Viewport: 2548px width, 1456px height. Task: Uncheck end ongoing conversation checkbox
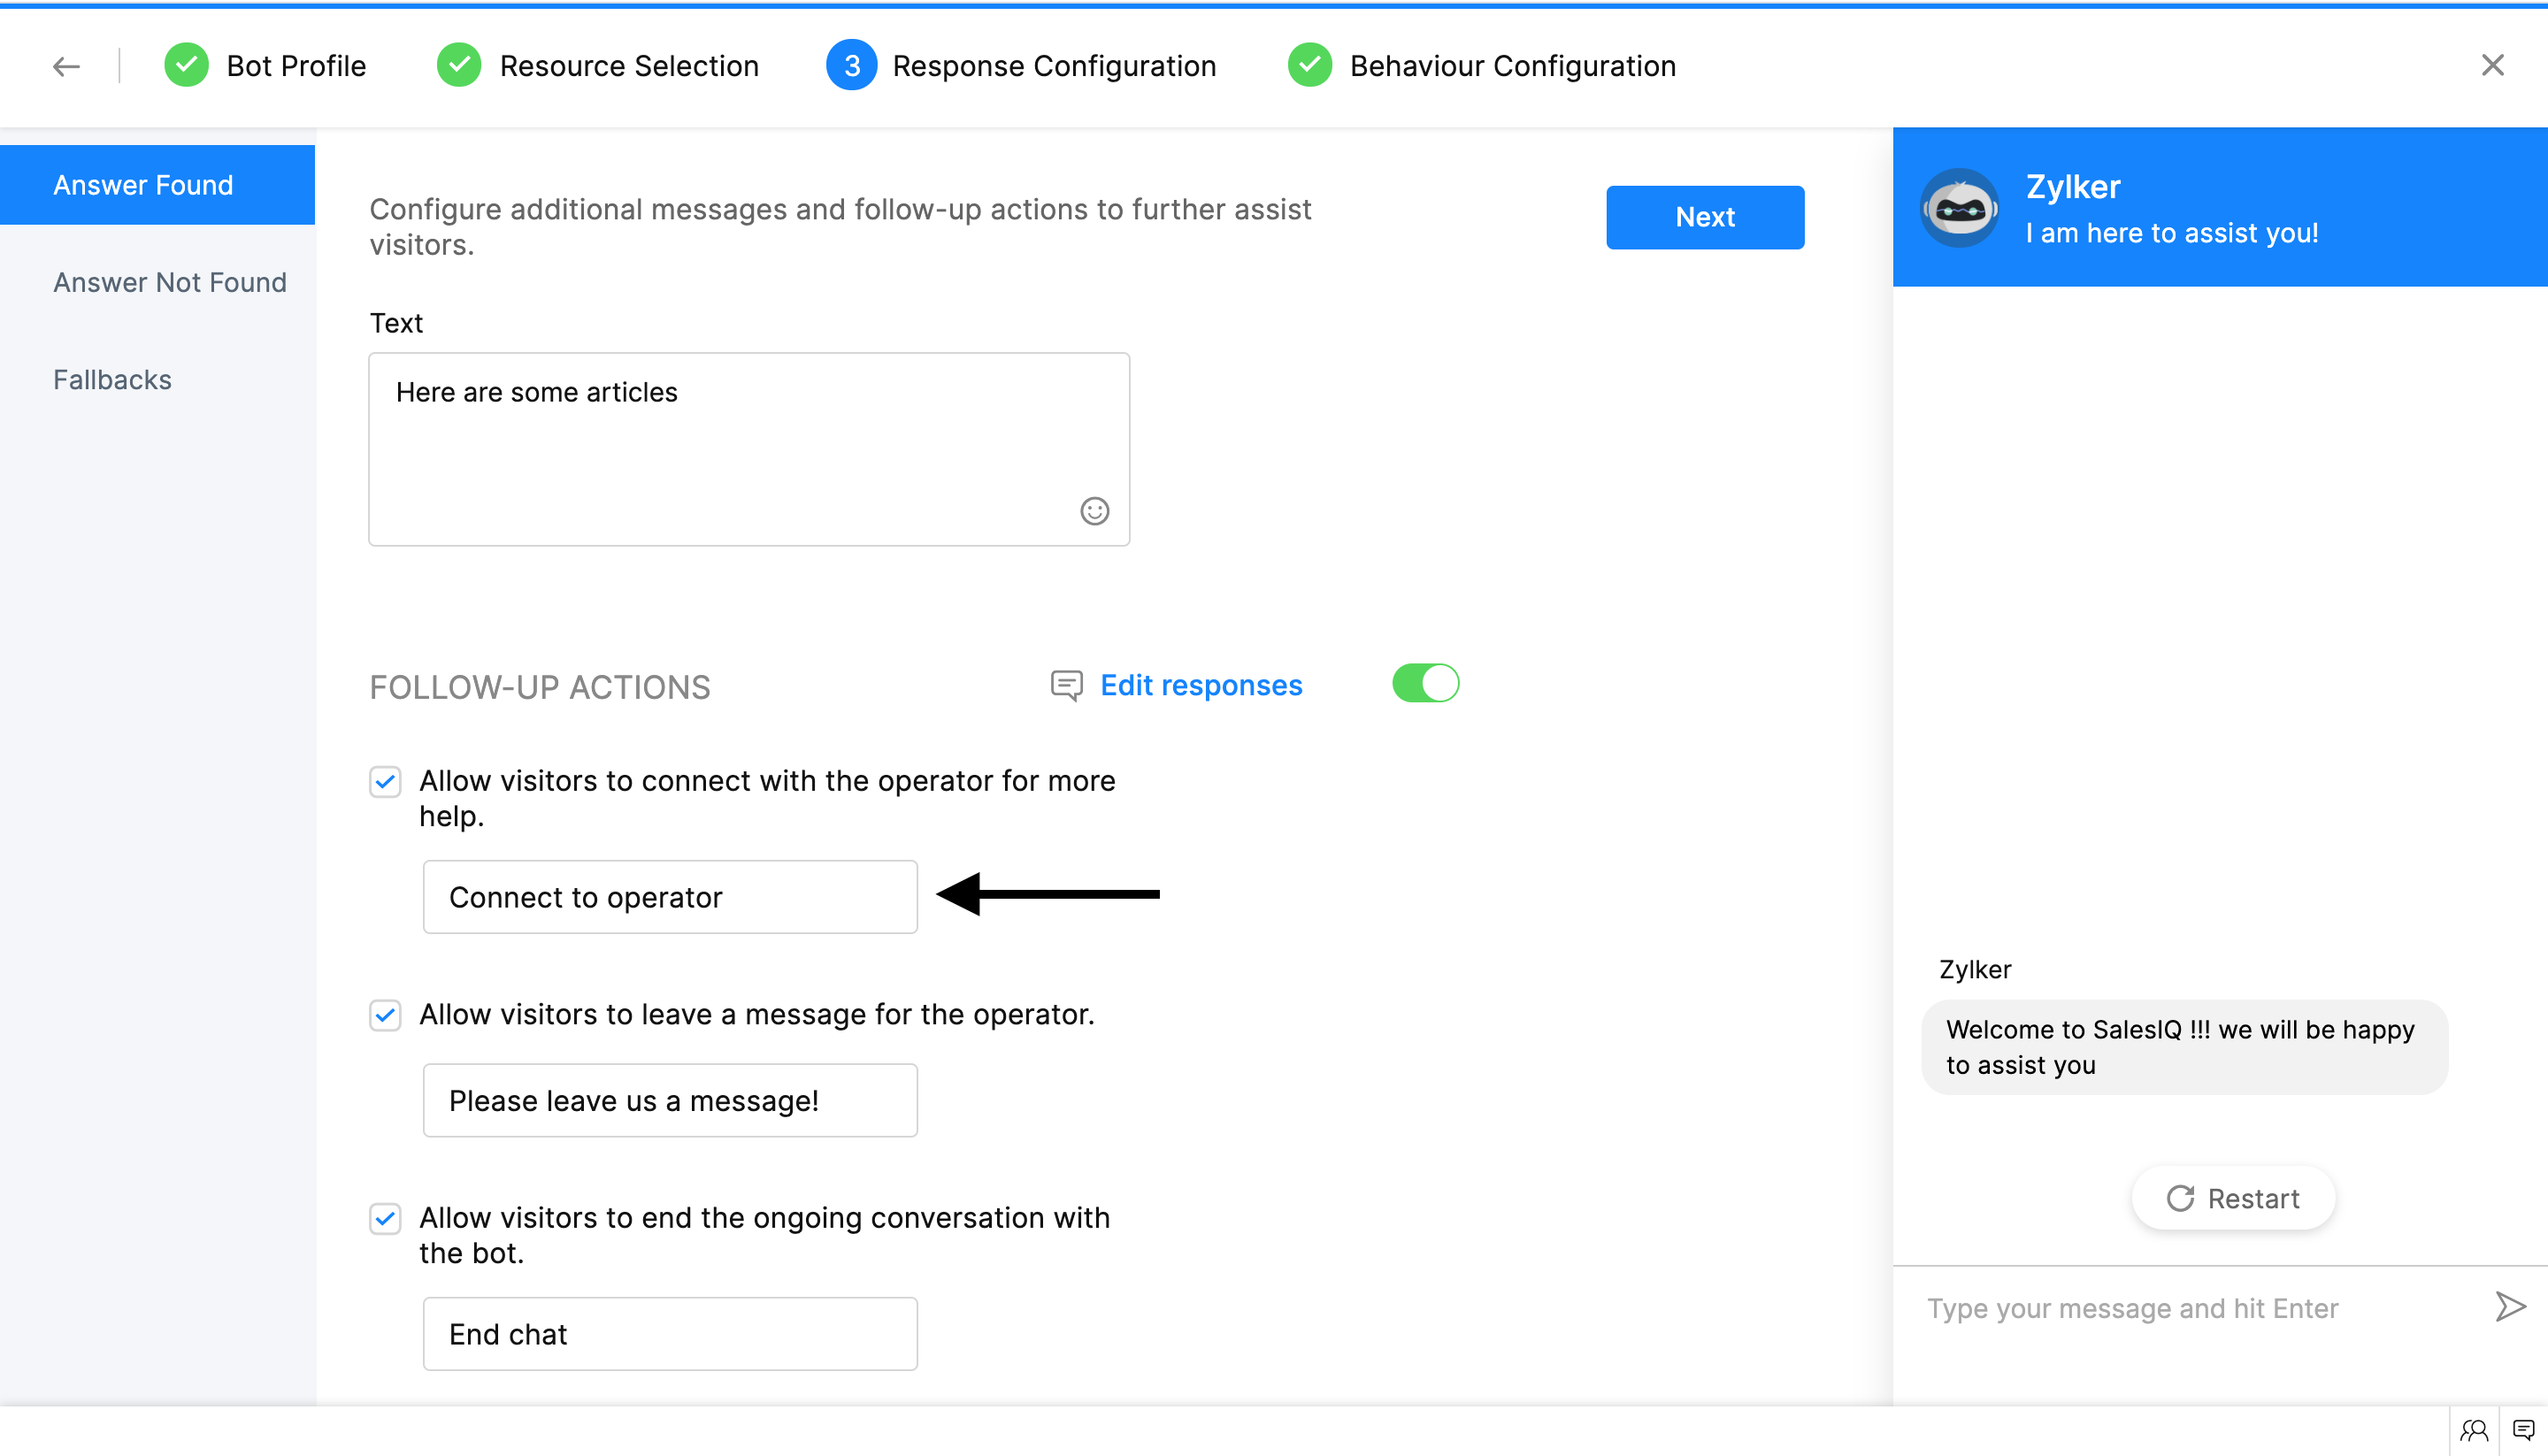point(385,1218)
